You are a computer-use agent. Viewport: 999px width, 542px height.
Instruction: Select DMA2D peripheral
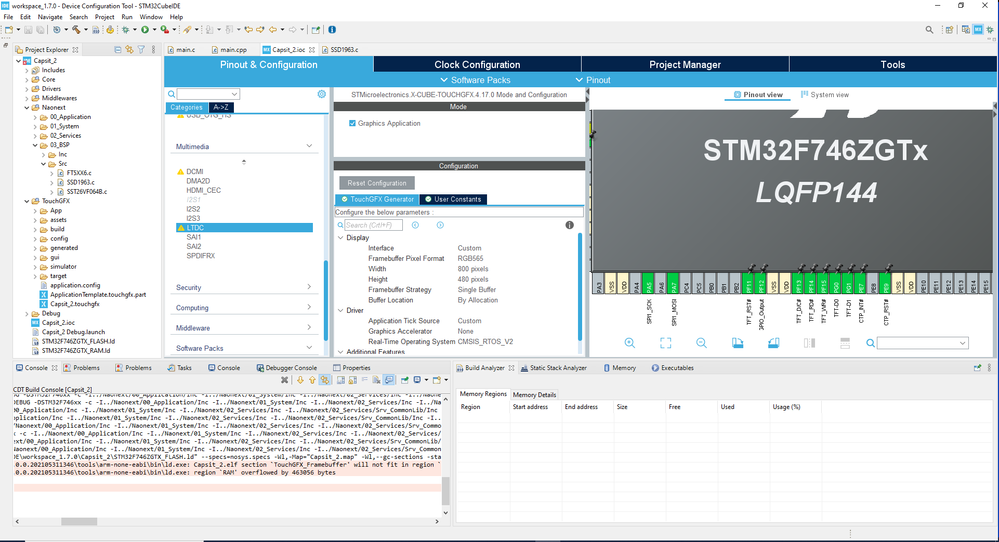pos(198,181)
